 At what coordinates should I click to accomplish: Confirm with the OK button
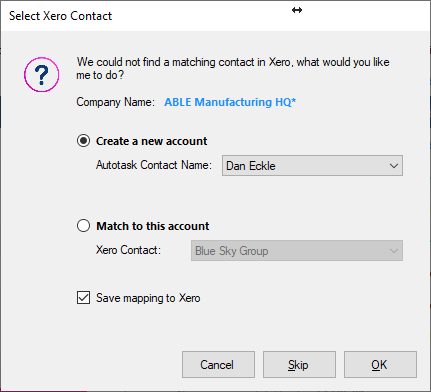pyautogui.click(x=380, y=364)
